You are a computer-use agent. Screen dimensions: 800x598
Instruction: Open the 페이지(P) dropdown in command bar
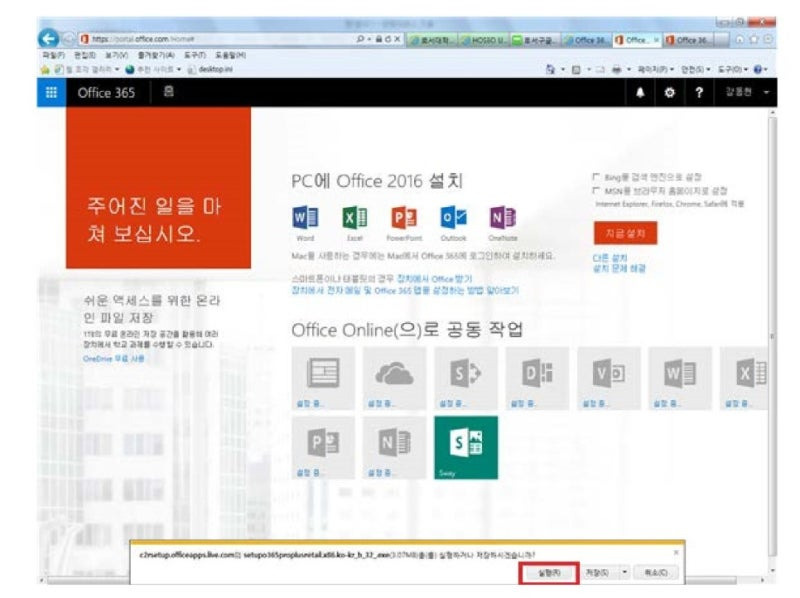(x=656, y=69)
